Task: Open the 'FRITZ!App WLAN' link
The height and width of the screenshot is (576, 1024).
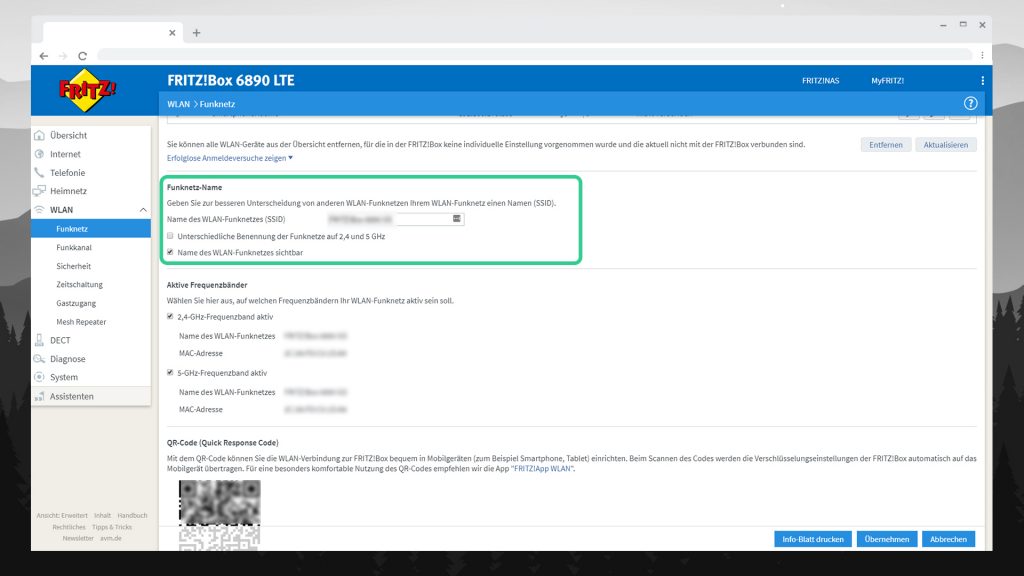Action: (x=542, y=468)
